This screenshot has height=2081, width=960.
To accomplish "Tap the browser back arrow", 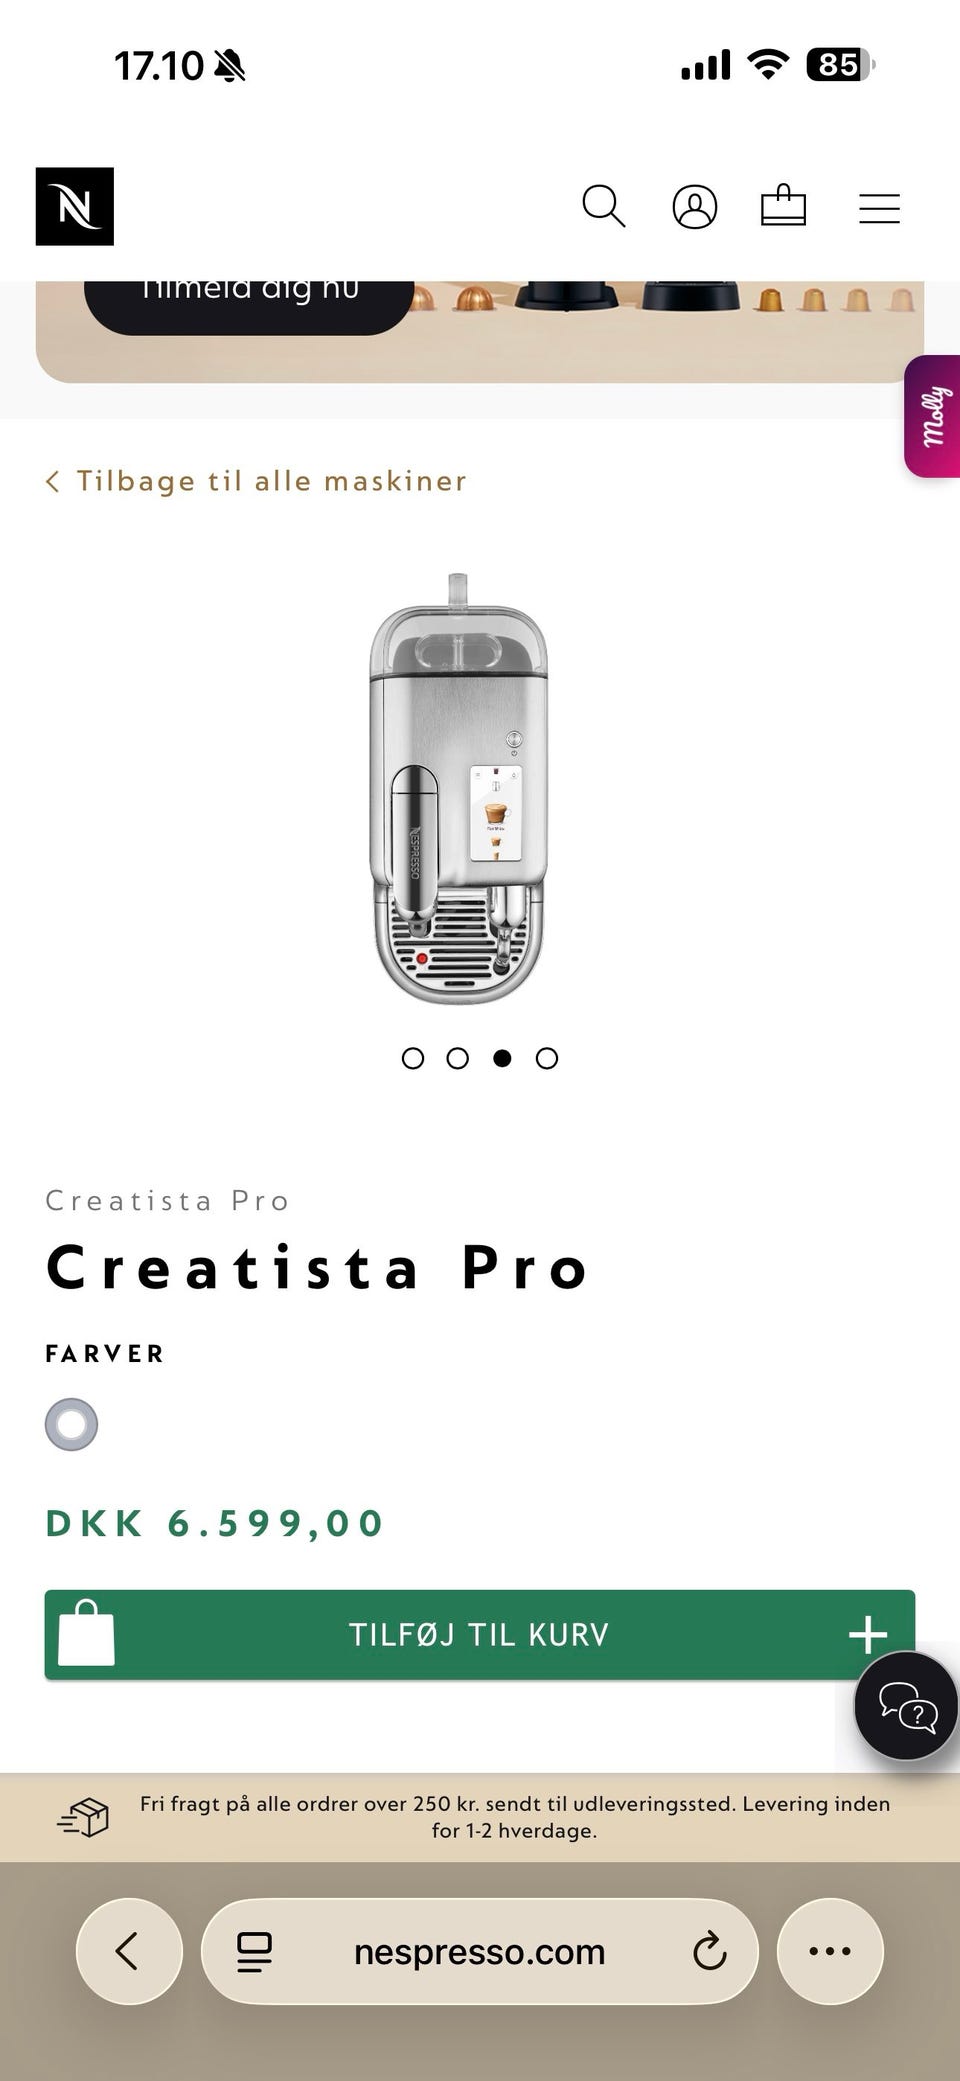I will 128,1951.
